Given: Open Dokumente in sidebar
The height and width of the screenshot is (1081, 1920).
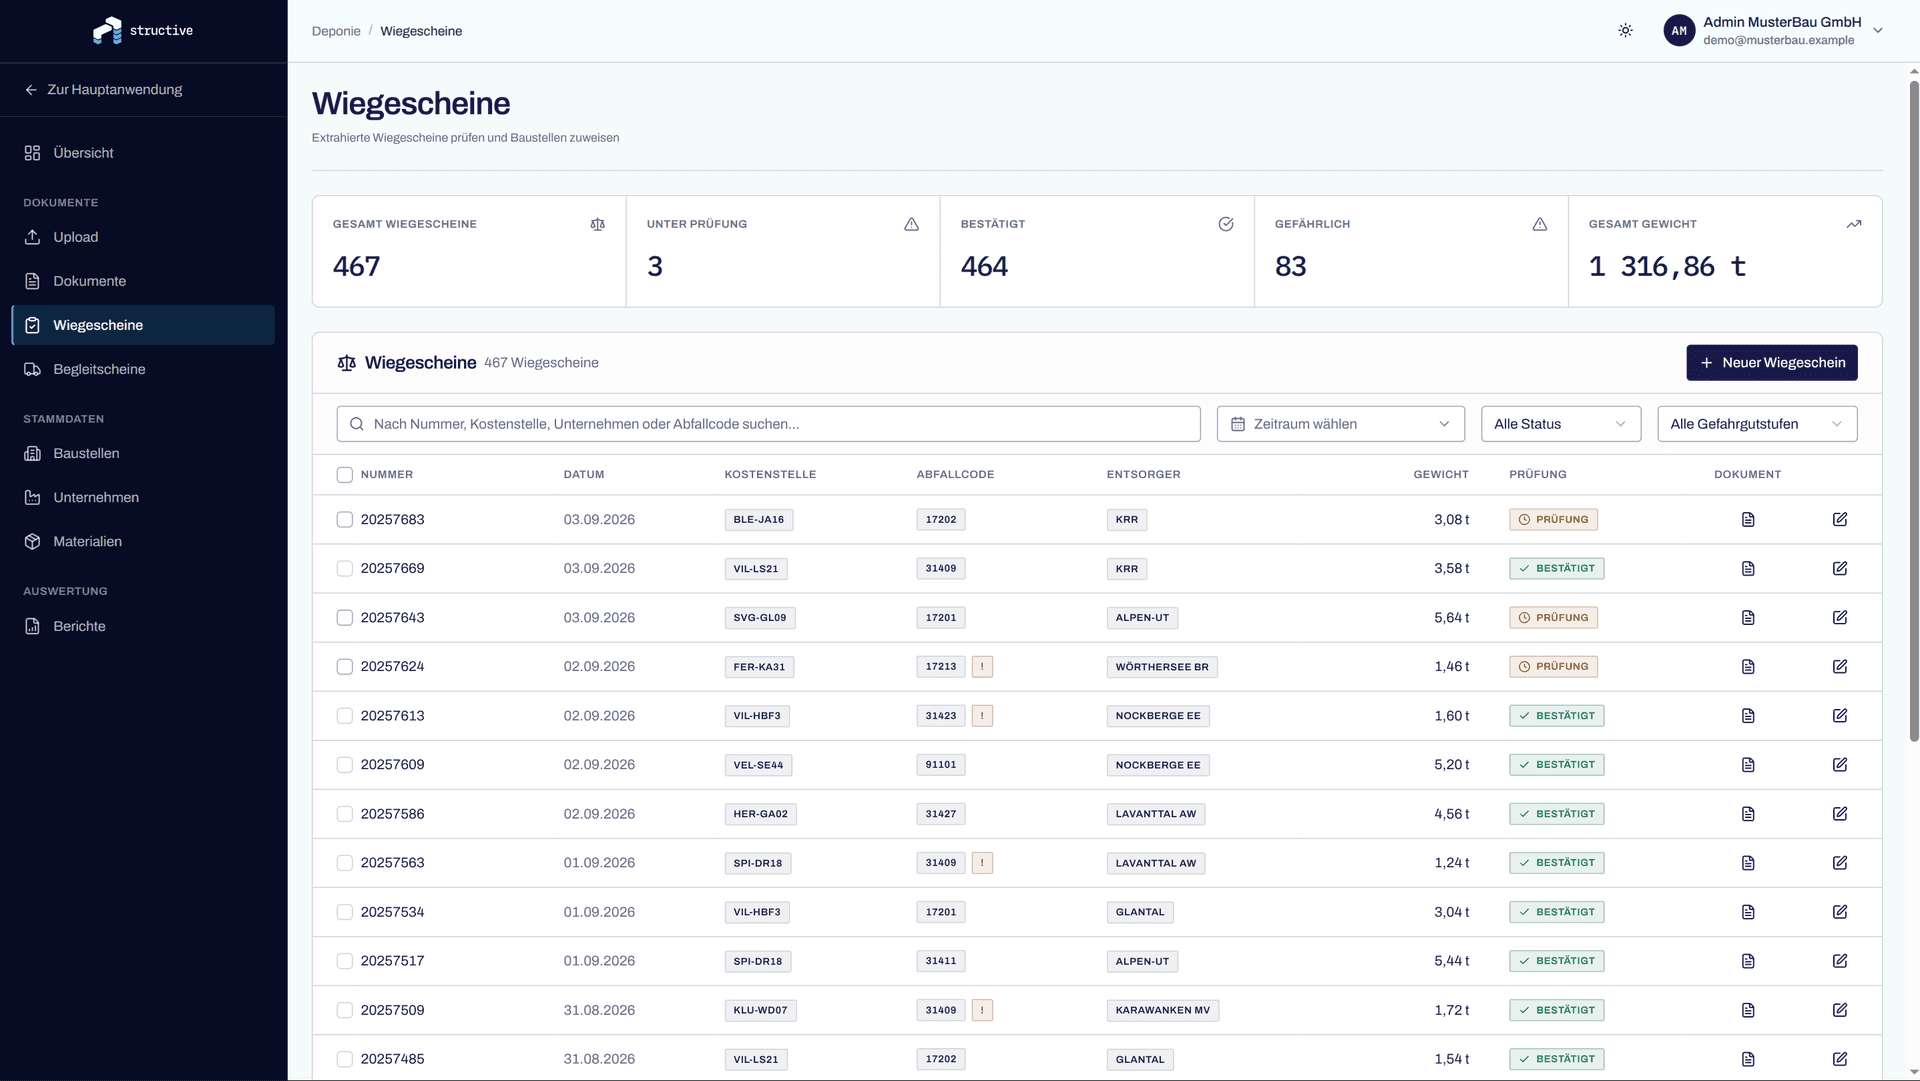Looking at the screenshot, I should coord(143,281).
